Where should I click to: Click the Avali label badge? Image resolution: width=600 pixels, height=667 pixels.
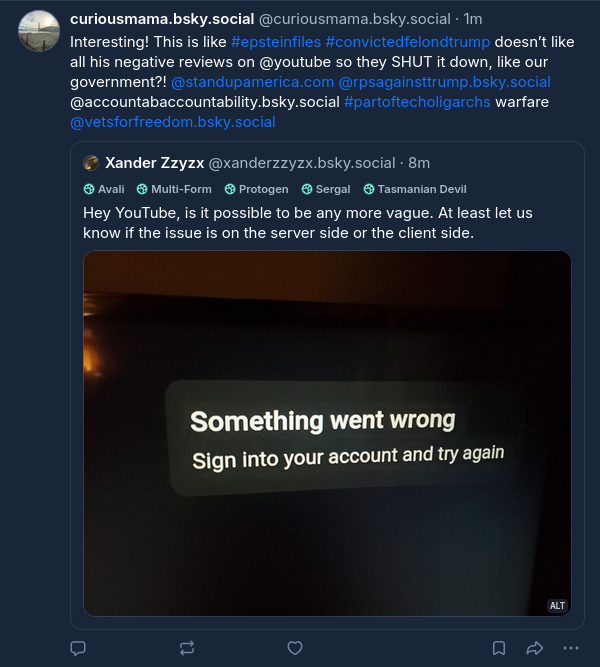(x=104, y=189)
